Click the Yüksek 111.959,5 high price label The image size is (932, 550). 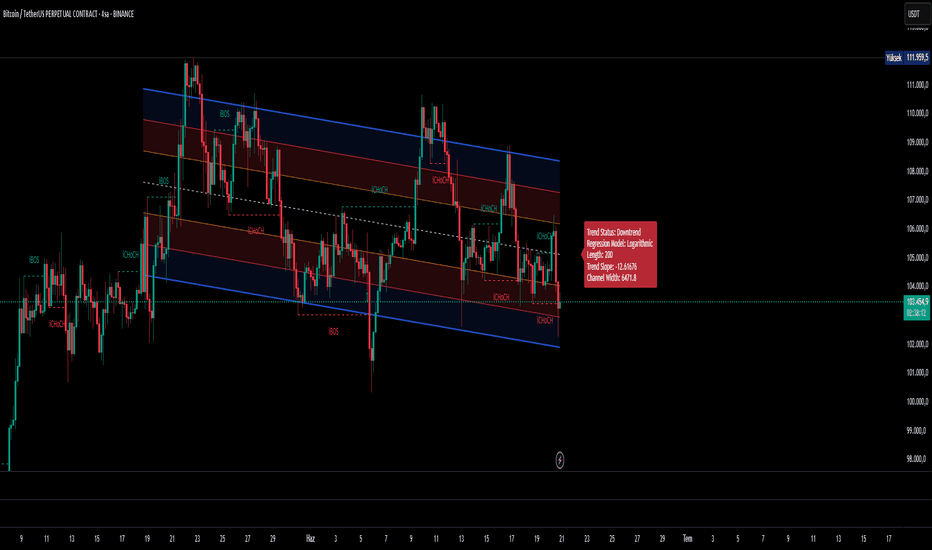tap(907, 58)
